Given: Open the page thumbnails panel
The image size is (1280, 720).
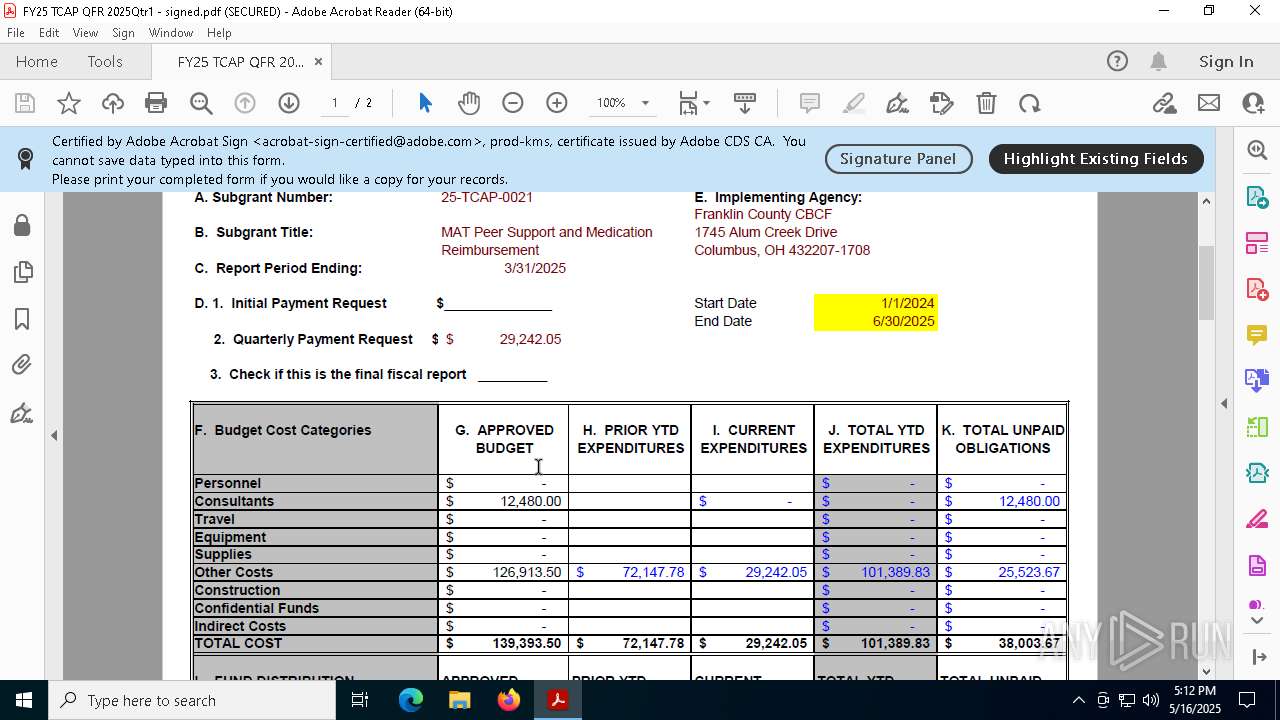Looking at the screenshot, I should 22,272.
